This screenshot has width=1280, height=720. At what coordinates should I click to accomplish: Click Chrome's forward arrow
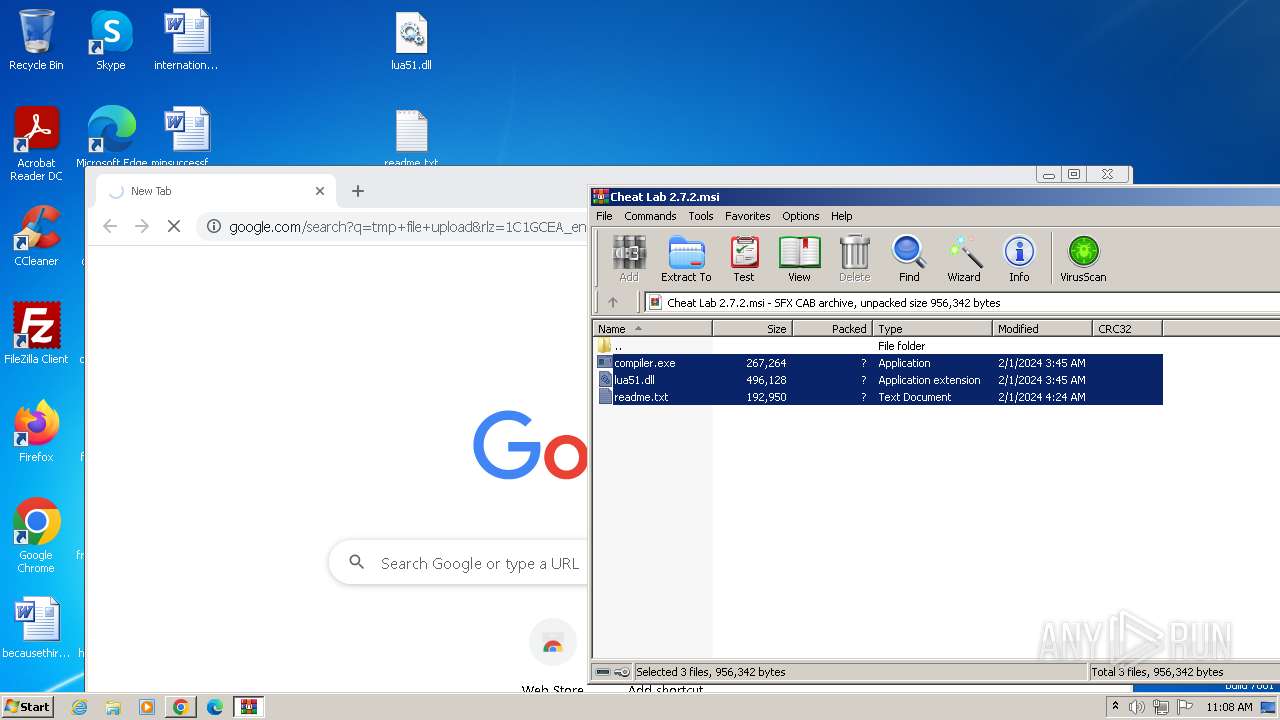142,227
